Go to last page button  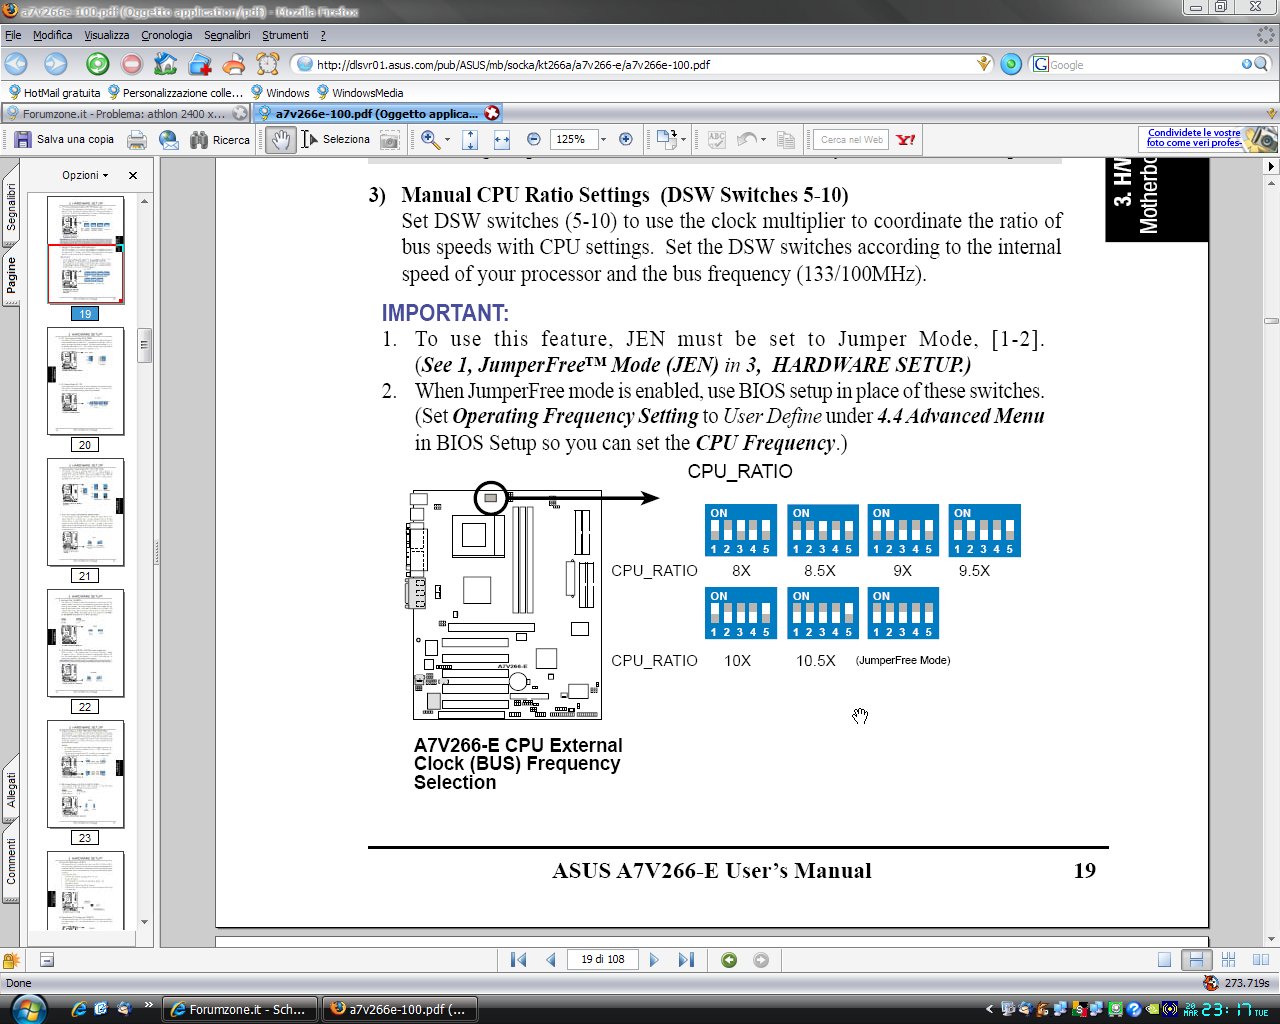click(x=686, y=960)
